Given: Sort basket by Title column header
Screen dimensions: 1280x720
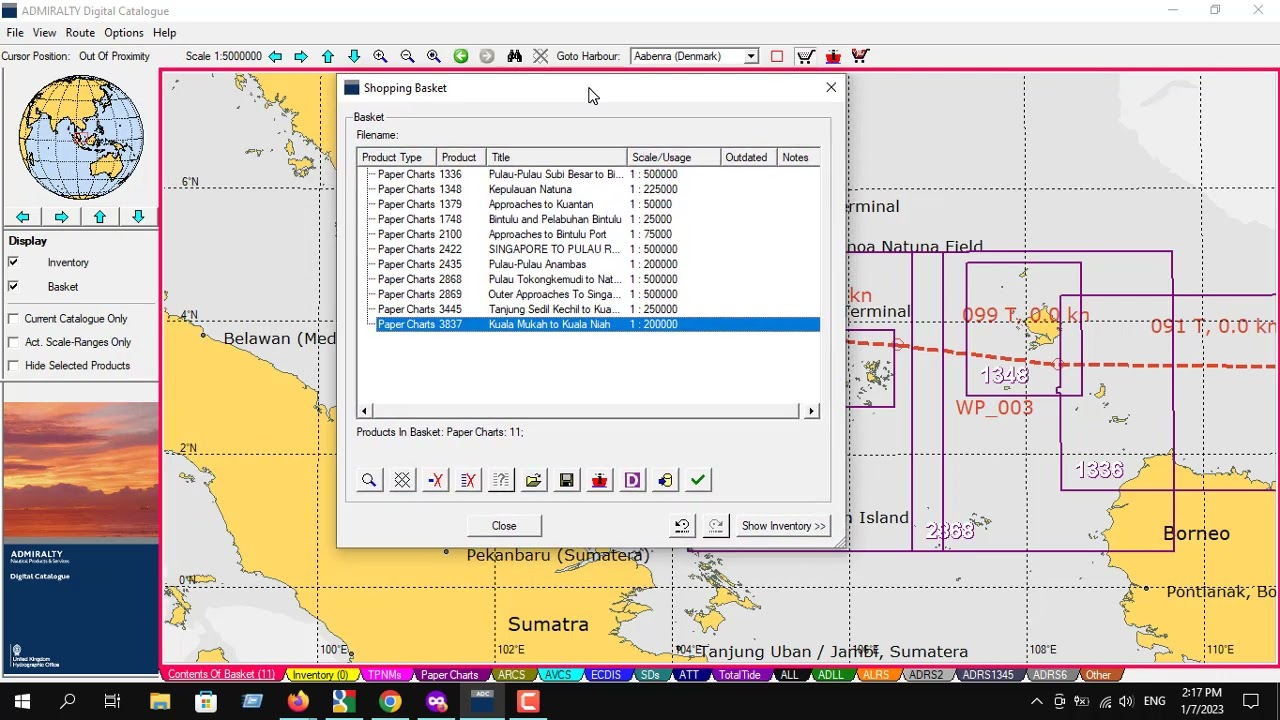Looking at the screenshot, I should point(557,158).
